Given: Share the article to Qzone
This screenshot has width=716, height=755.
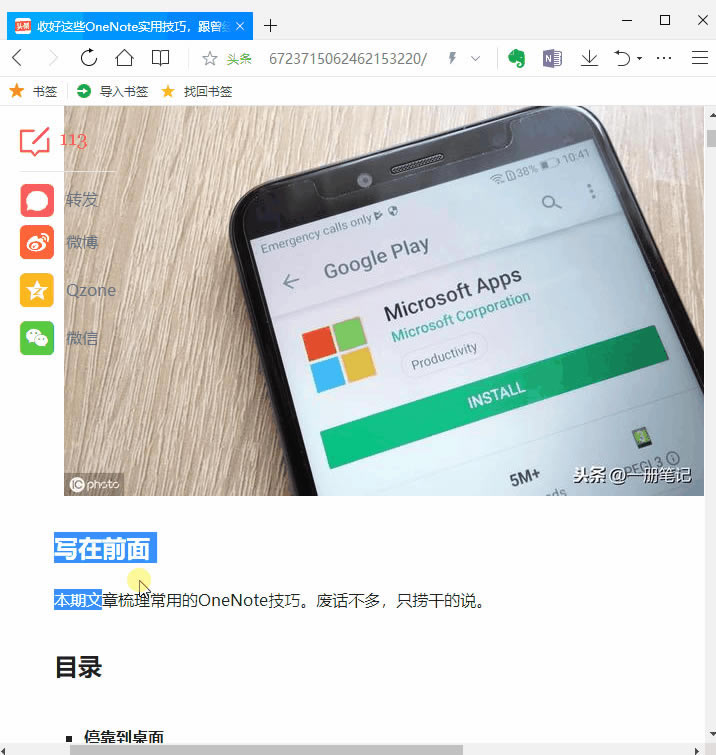Looking at the screenshot, I should [x=37, y=290].
